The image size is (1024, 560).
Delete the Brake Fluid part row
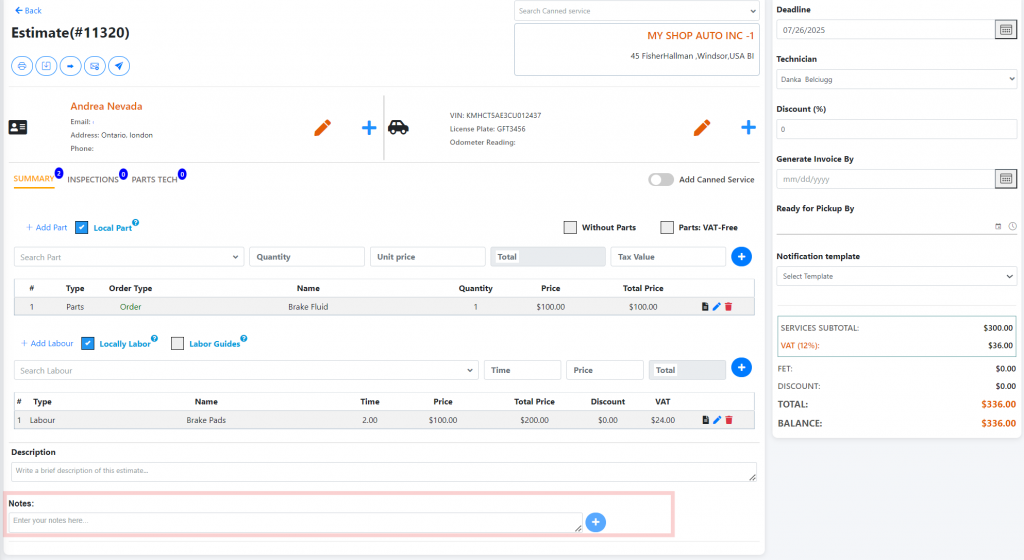pyautogui.click(x=729, y=307)
